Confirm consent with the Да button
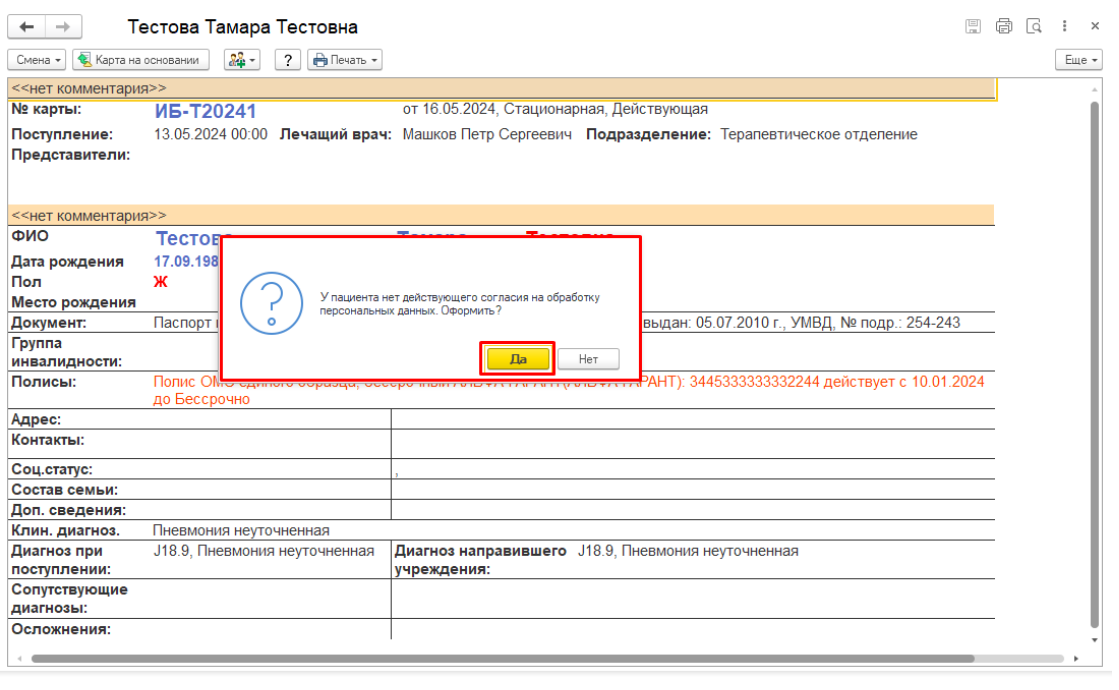This screenshot has height=690, width=1119. pos(518,358)
